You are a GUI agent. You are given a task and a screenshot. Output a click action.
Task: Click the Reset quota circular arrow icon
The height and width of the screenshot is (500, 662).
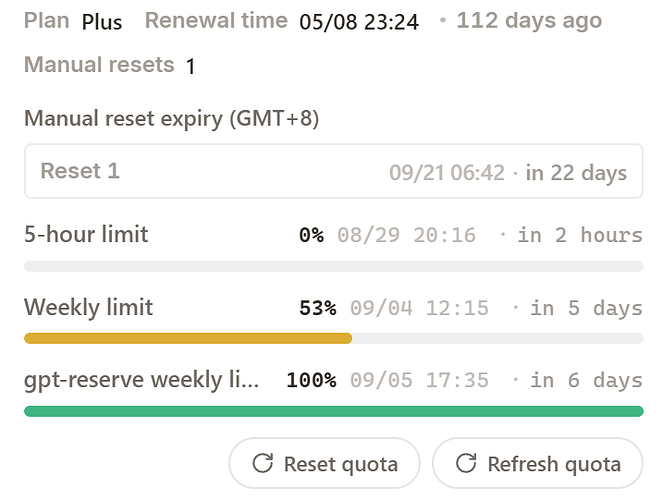coord(263,463)
